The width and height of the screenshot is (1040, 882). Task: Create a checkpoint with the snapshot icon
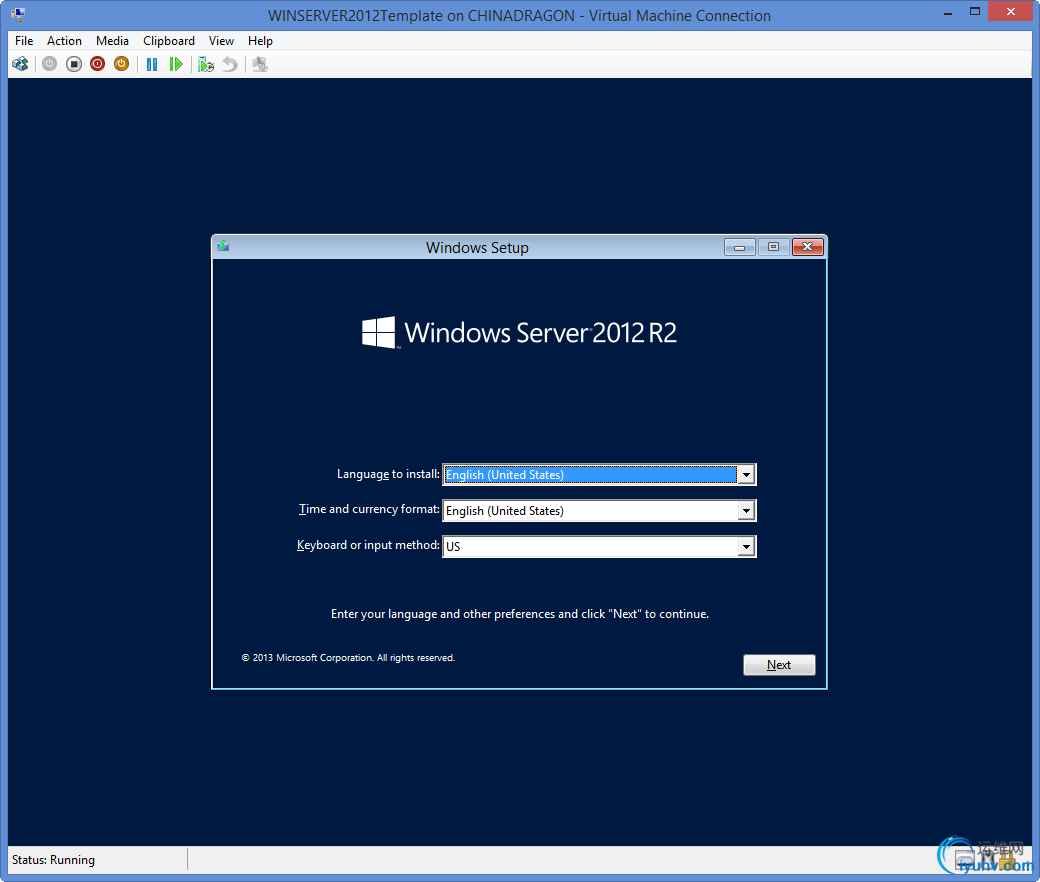pos(206,64)
